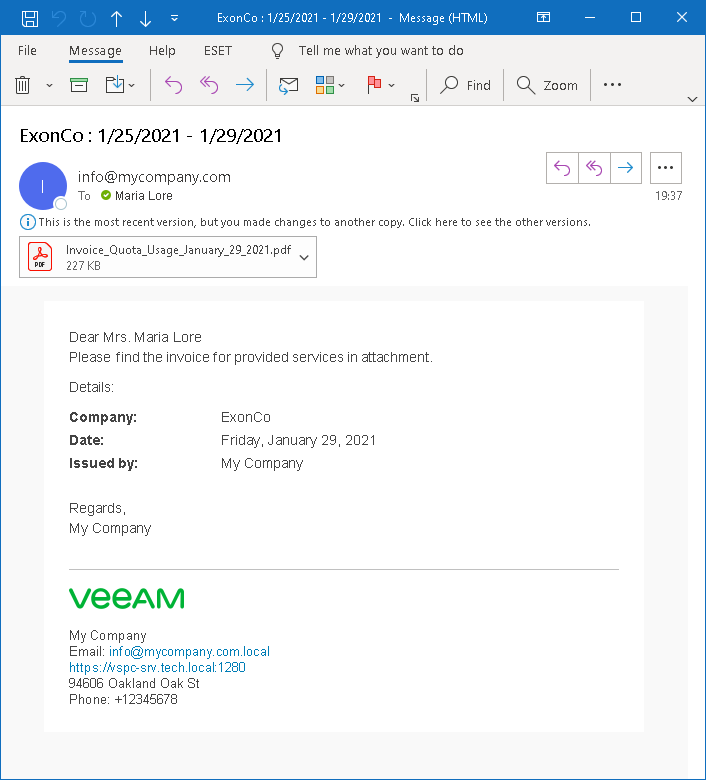Click the Tell me lightbulb icon
Viewport: 706px width, 780px height.
click(278, 51)
